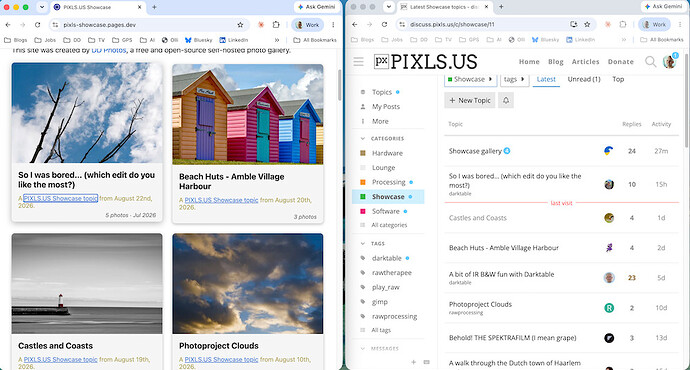Click install app icon in right address bar

(x=573, y=25)
